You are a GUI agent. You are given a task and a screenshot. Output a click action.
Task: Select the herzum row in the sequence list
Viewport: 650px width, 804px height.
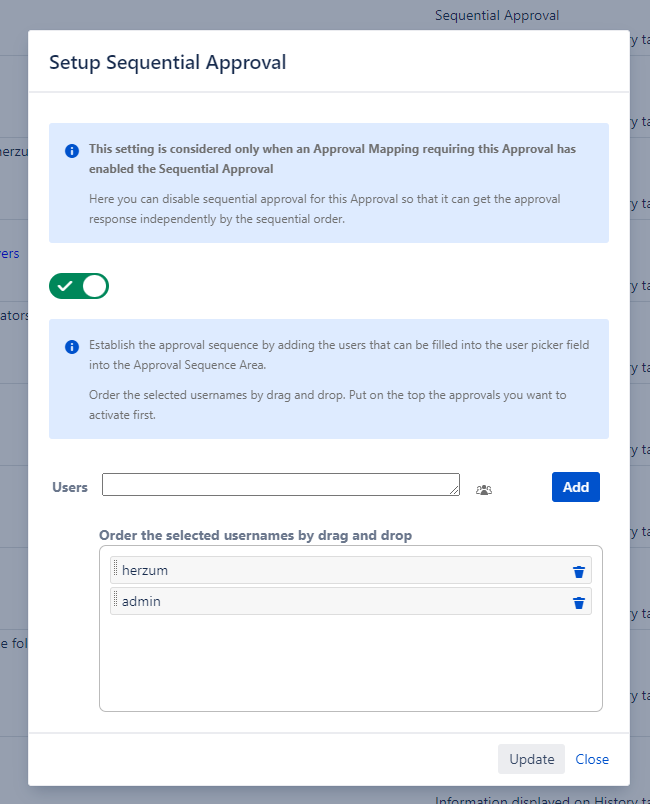[330, 571]
